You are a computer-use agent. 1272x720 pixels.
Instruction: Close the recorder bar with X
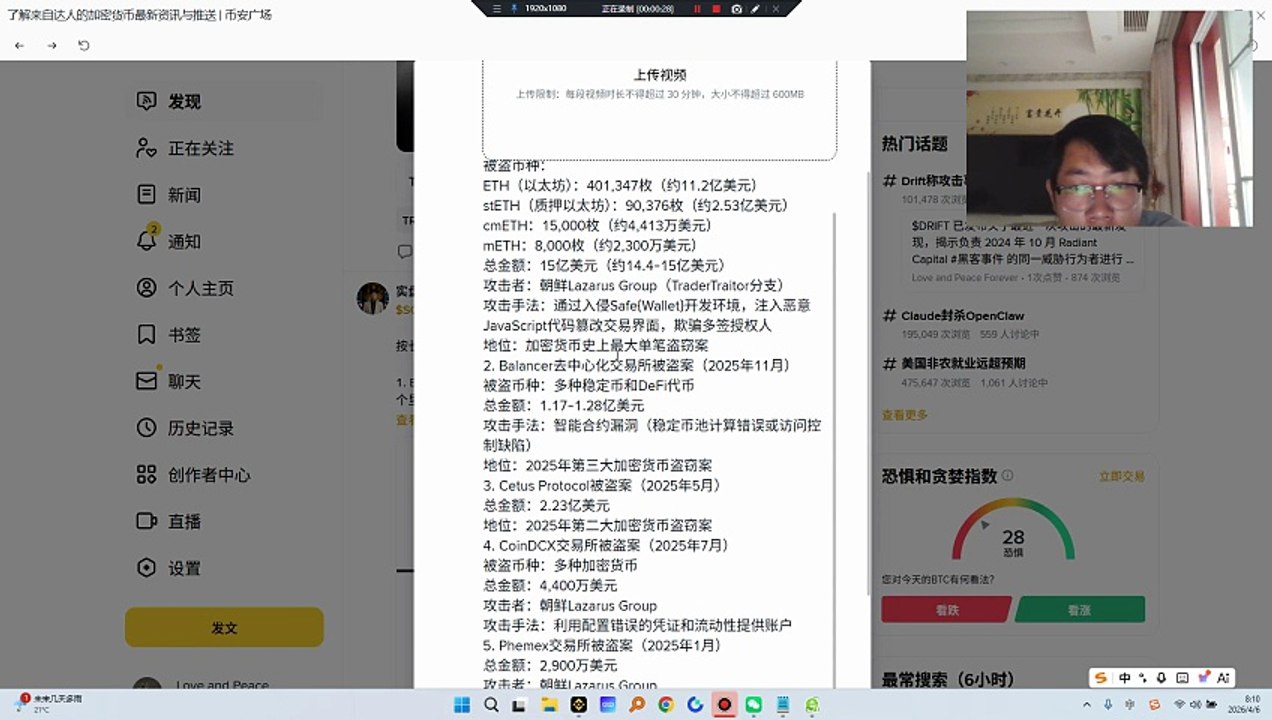point(775,8)
